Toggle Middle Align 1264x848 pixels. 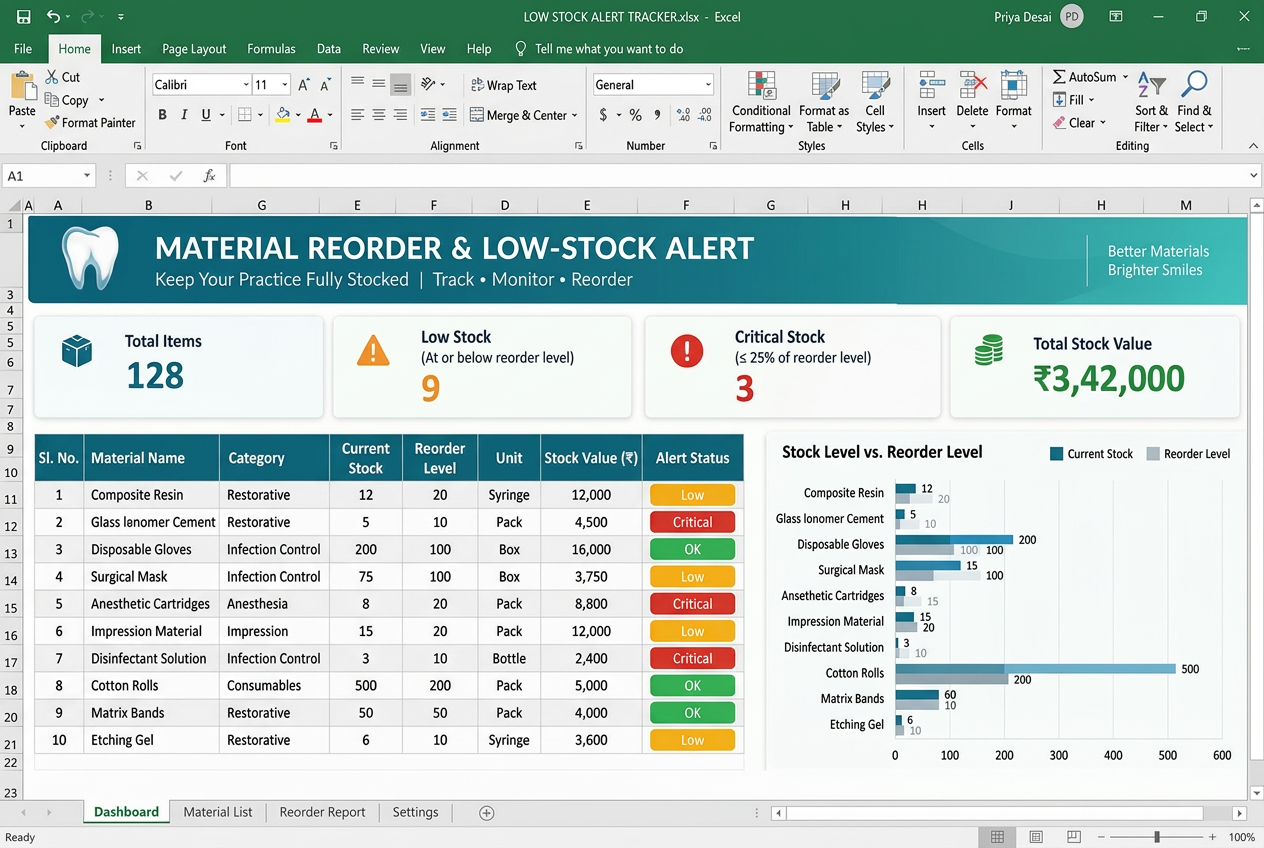point(379,85)
